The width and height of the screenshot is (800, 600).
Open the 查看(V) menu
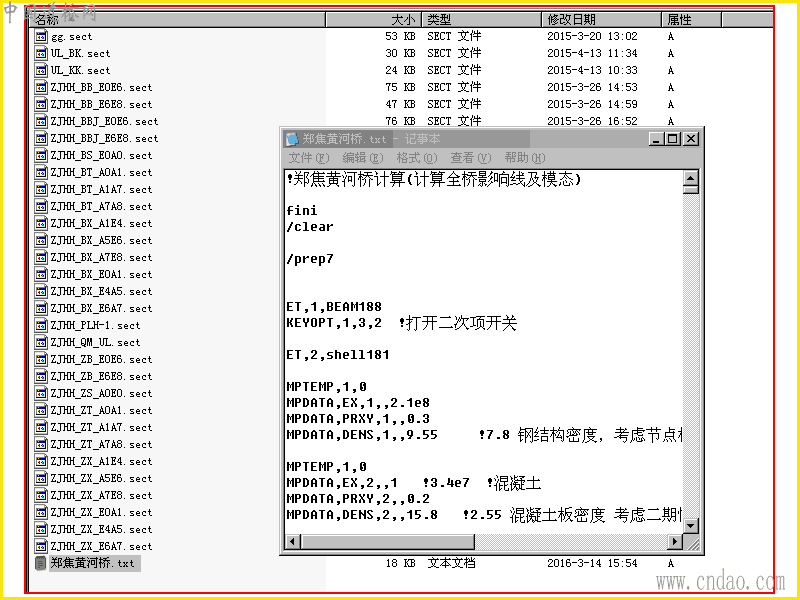[x=470, y=158]
